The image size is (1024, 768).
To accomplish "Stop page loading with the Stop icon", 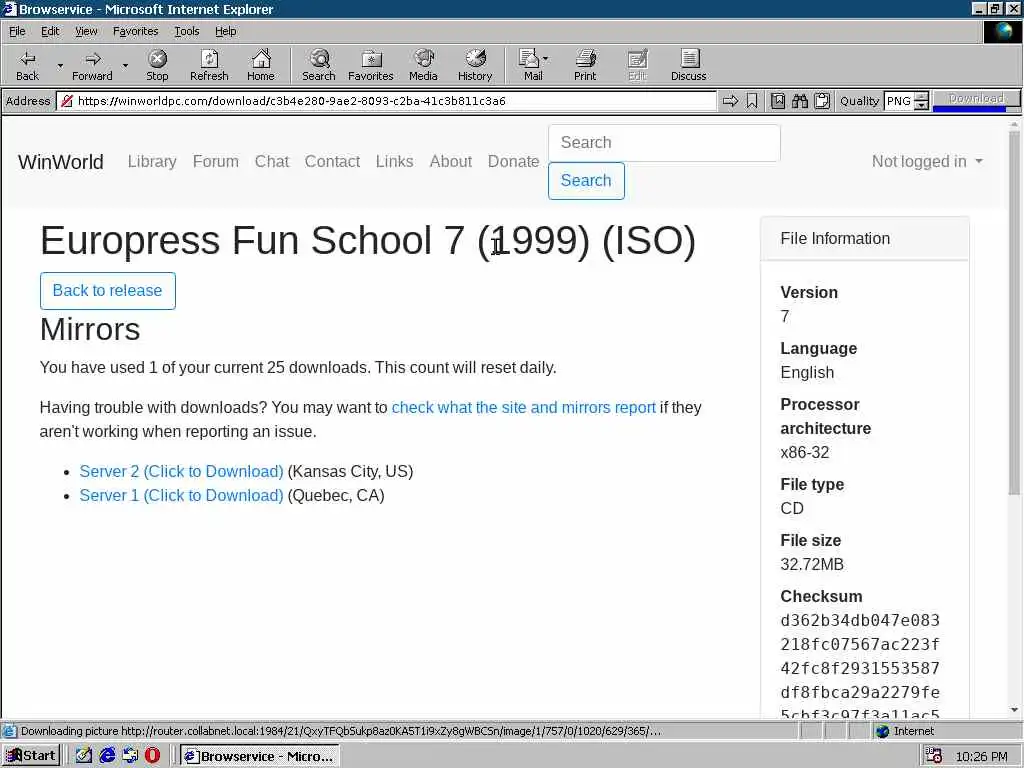I will [x=157, y=65].
